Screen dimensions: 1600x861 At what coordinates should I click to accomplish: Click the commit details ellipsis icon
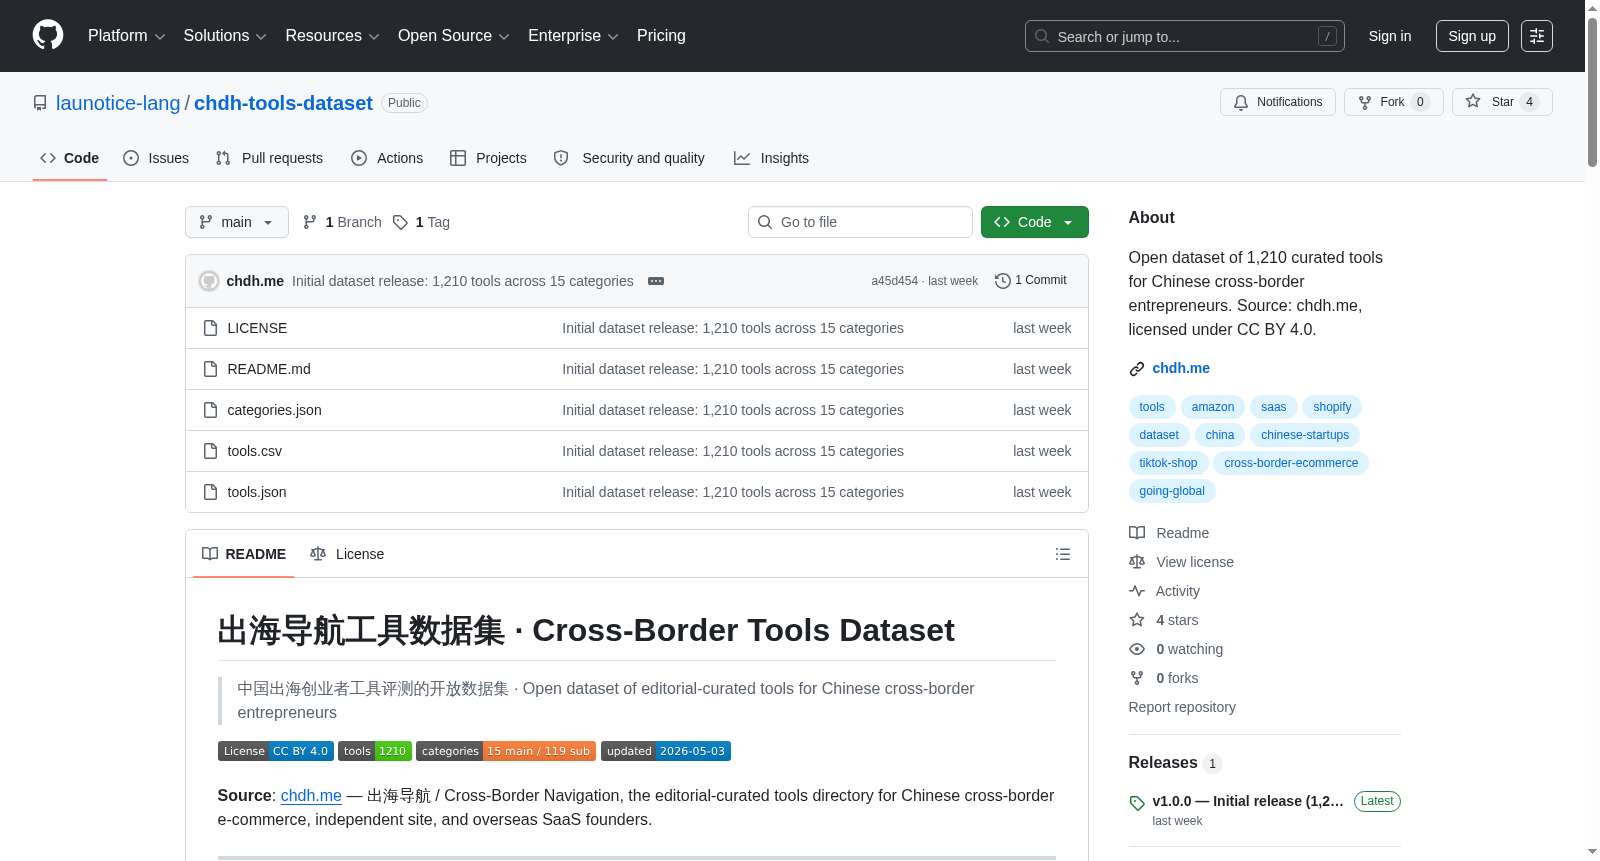coord(656,281)
